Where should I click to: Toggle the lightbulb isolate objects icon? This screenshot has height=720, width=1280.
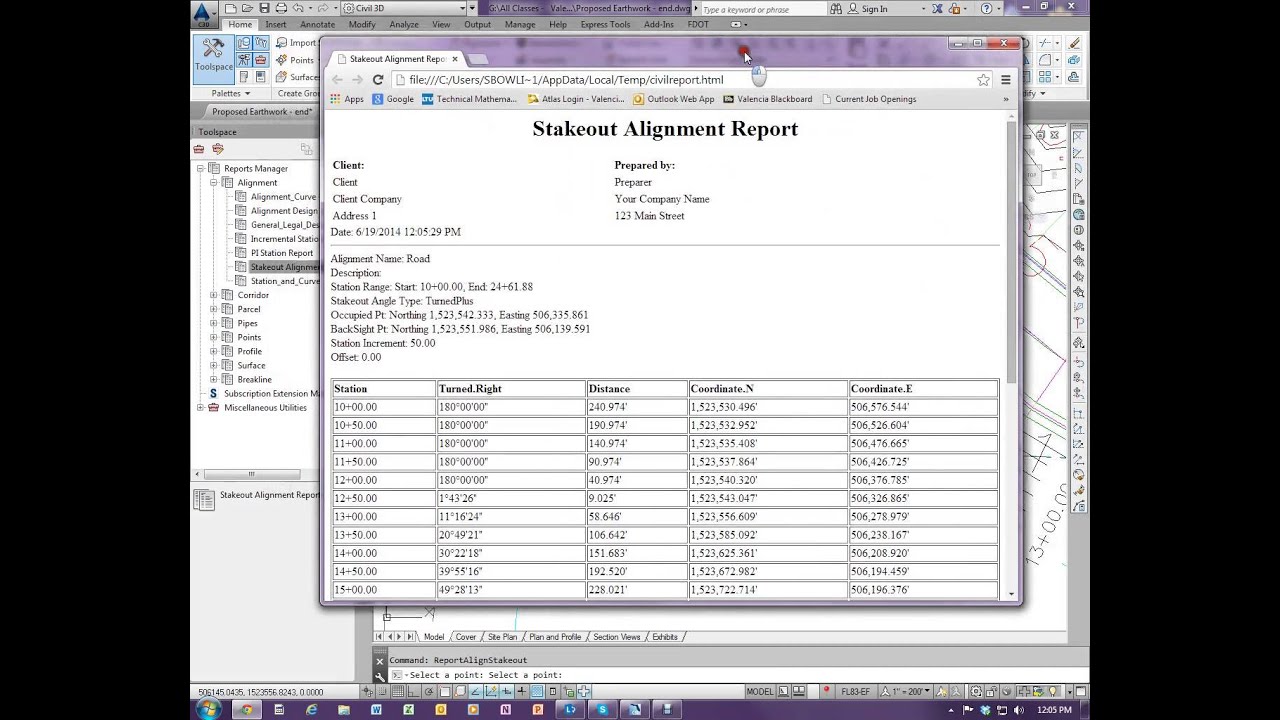point(1052,691)
